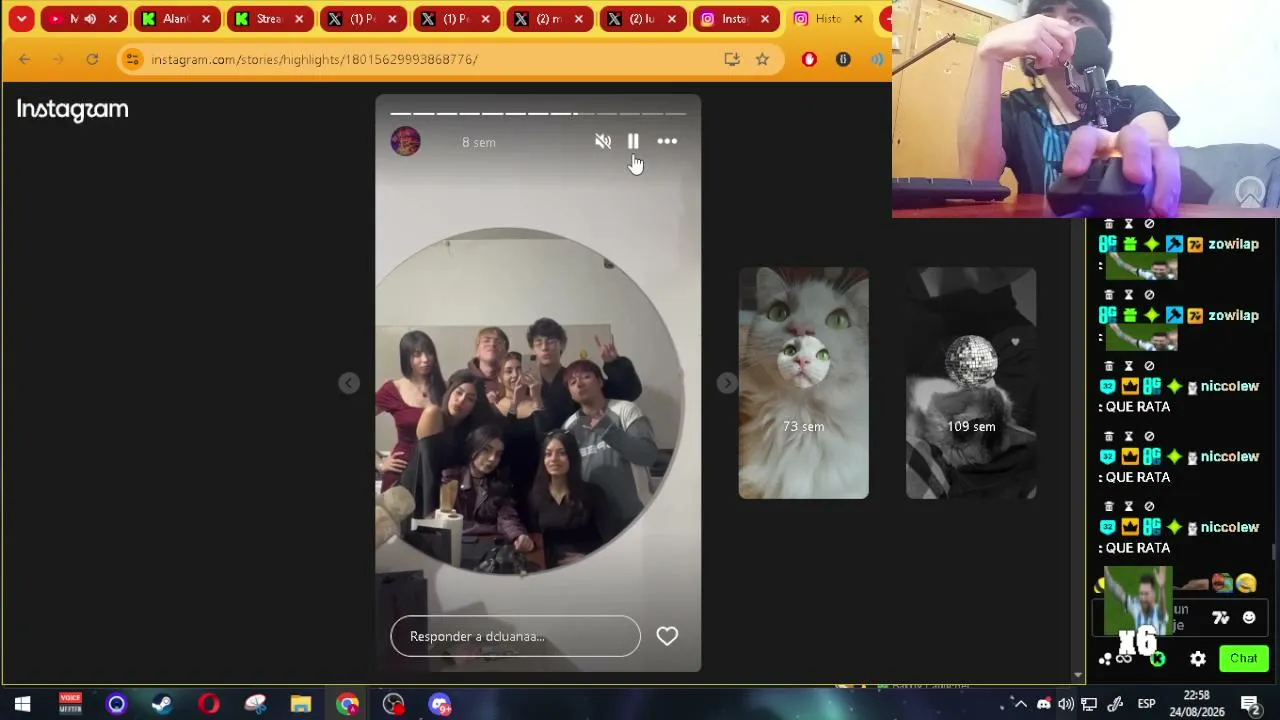The height and width of the screenshot is (720, 1280).
Task: Open Voicemeeter from the taskbar
Action: 70,704
